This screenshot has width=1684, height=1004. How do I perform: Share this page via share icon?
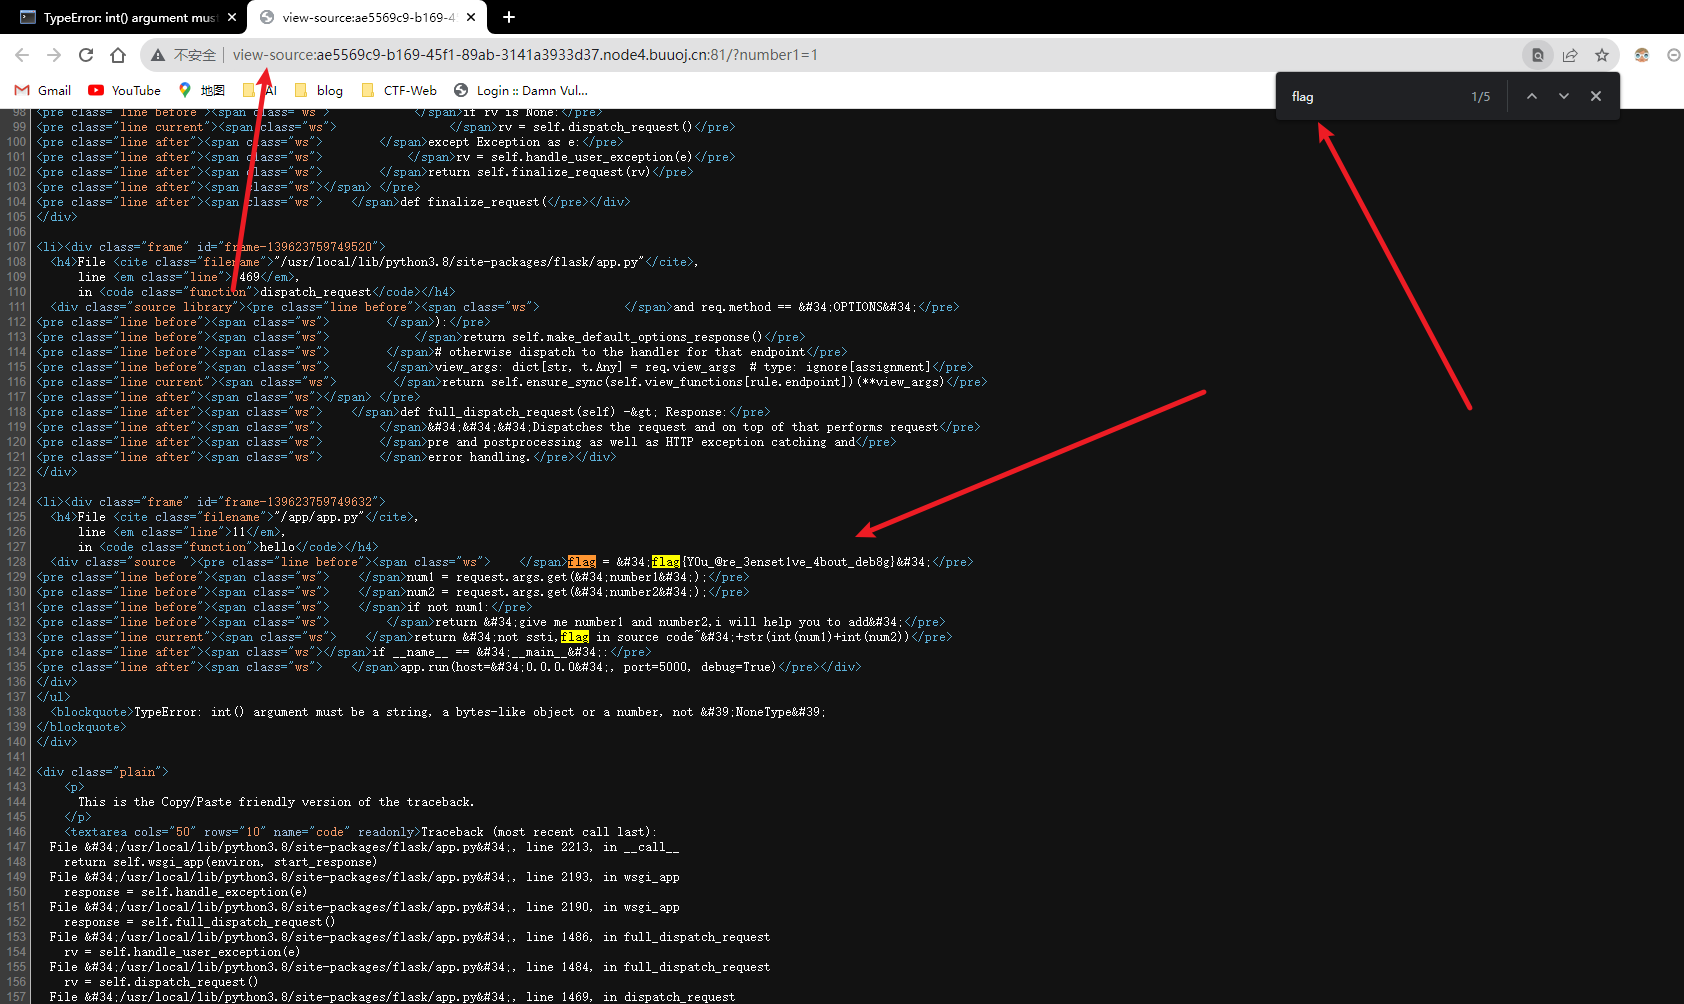(1570, 55)
